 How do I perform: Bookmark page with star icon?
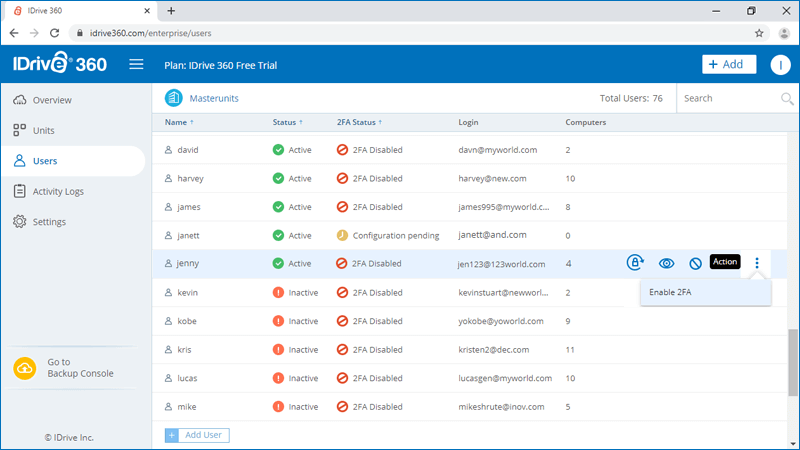(759, 33)
